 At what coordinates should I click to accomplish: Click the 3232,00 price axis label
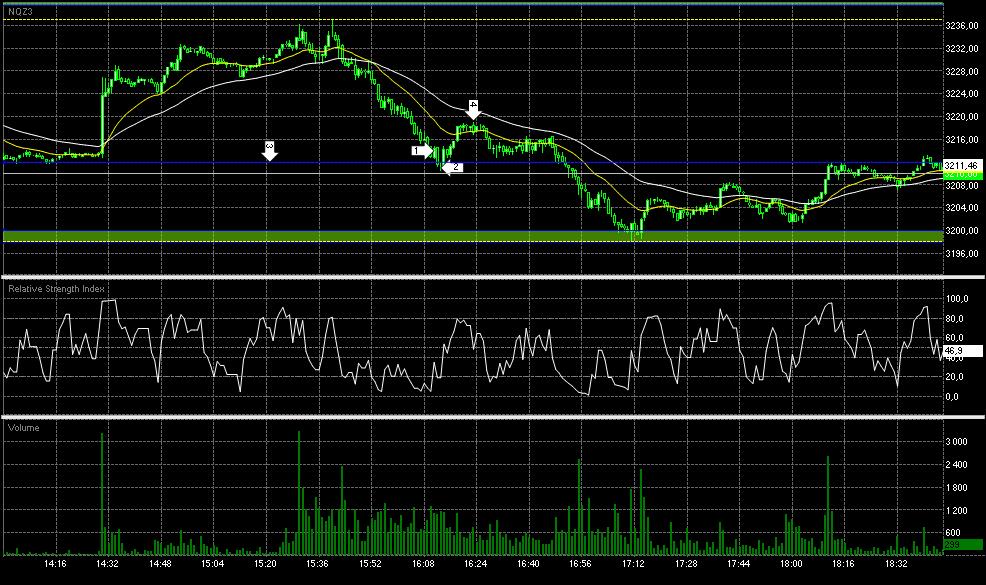(961, 48)
